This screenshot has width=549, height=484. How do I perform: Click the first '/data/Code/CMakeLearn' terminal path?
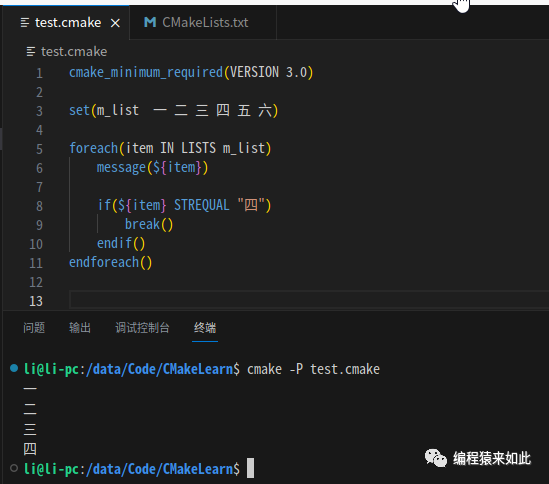pyautogui.click(x=159, y=369)
